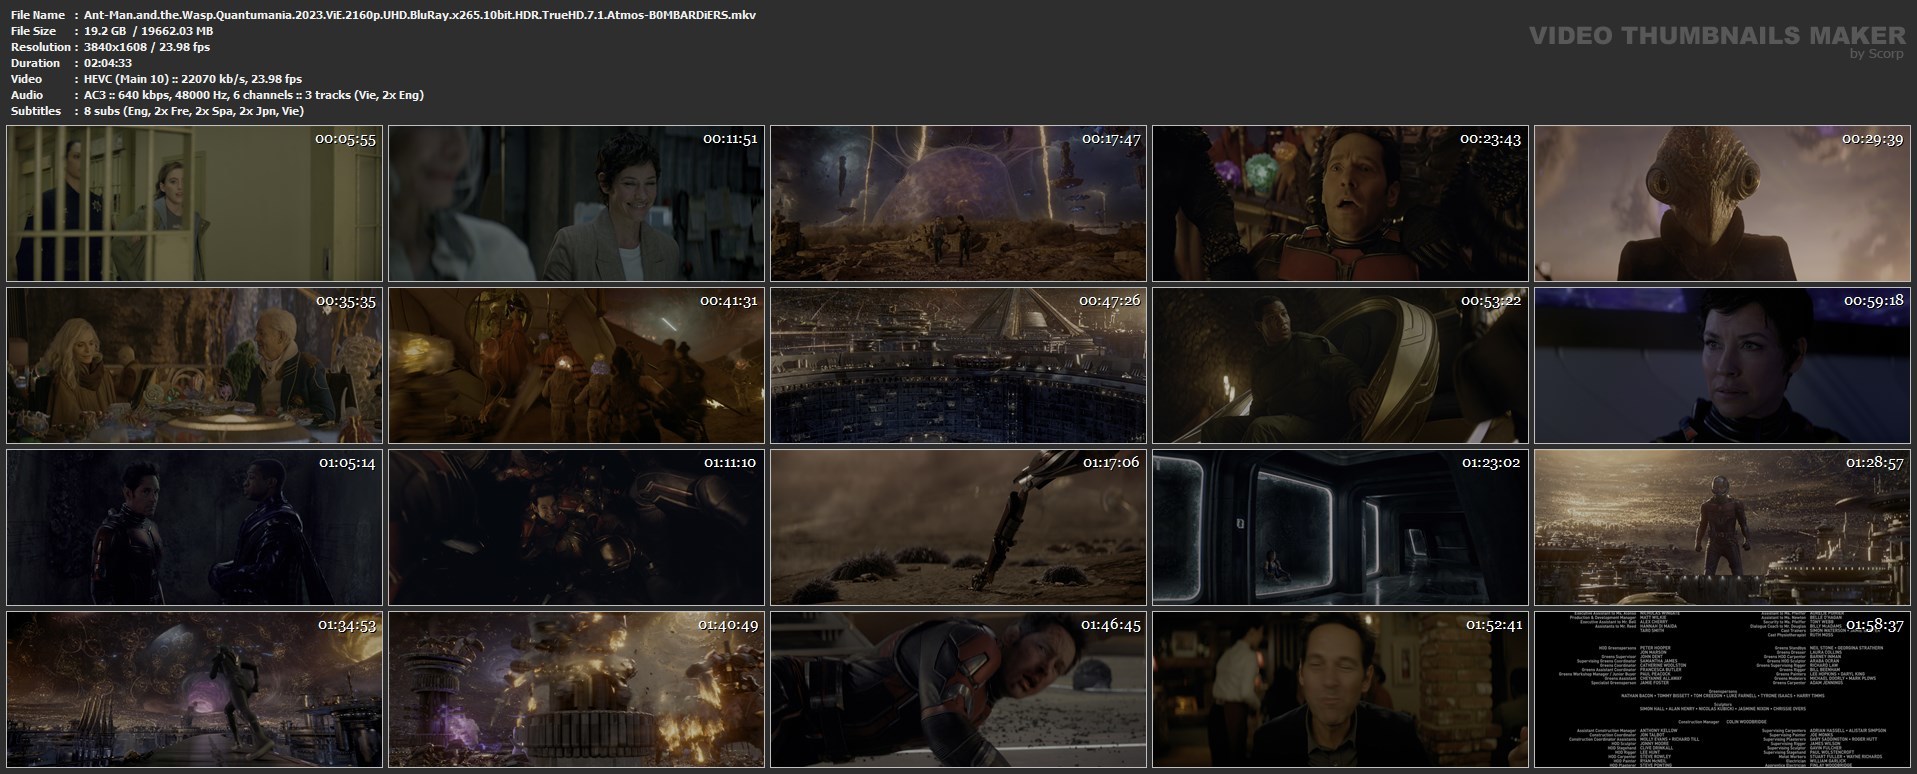Select the thumbnail at 00:41:31
1917x774 pixels.
(x=576, y=365)
